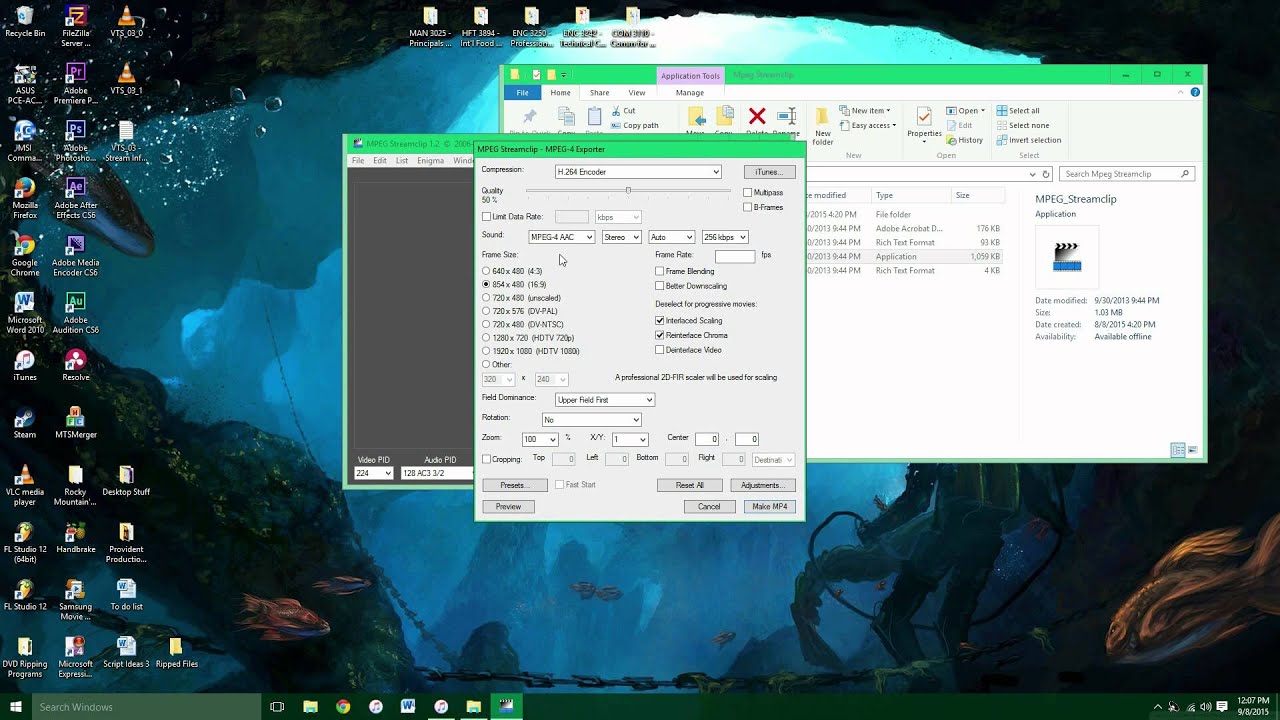Select the Handbrake desktop icon
The image size is (1280, 720).
75,537
